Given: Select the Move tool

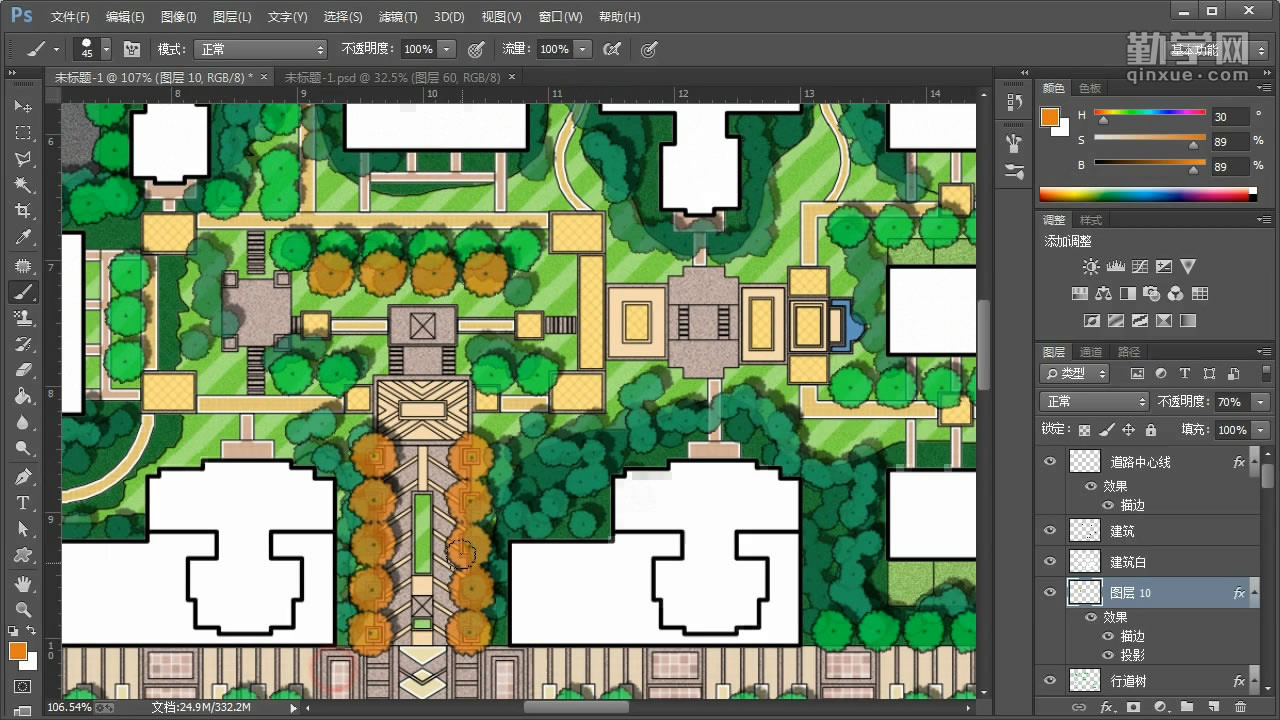Looking at the screenshot, I should click(x=22, y=106).
